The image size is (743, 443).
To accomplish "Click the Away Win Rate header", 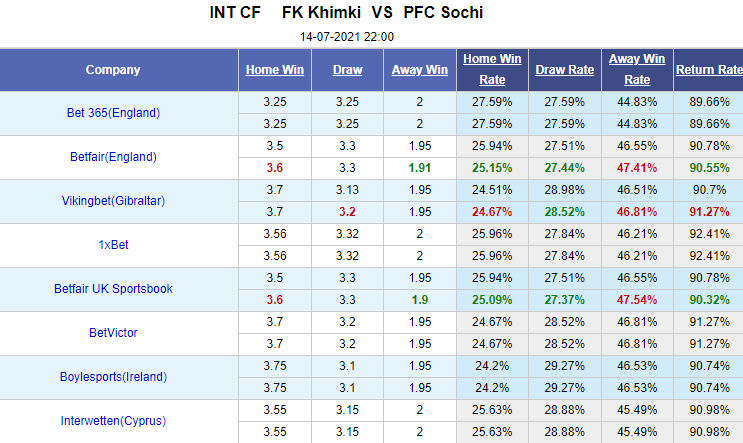I will tap(637, 70).
